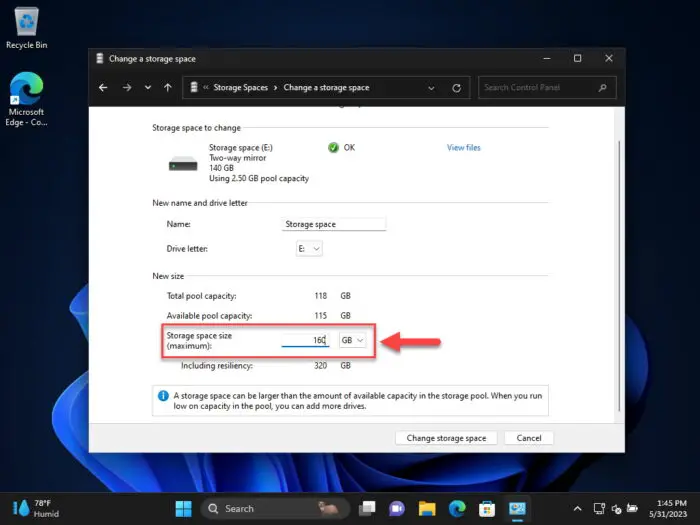The width and height of the screenshot is (700, 525).
Task: Open the Drive letter dropdown
Action: (x=309, y=249)
